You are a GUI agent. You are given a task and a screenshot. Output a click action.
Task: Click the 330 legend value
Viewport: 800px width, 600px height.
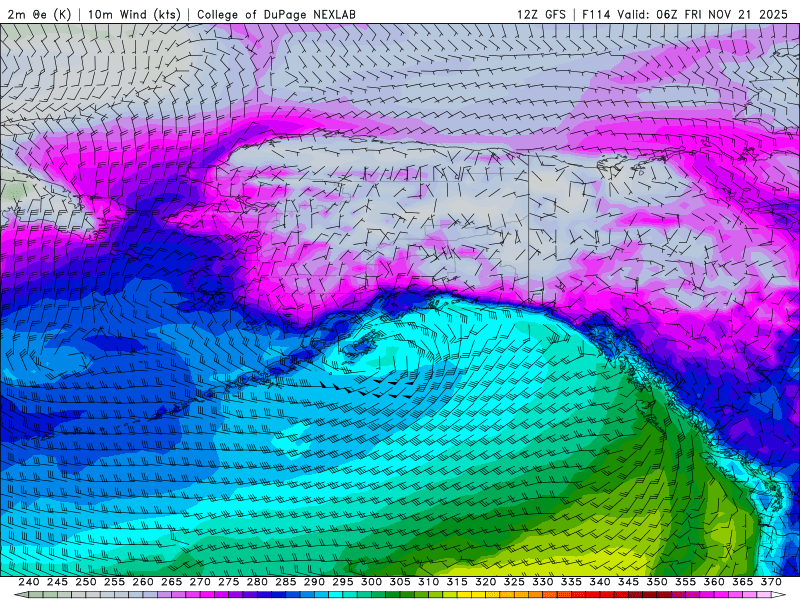(543, 582)
